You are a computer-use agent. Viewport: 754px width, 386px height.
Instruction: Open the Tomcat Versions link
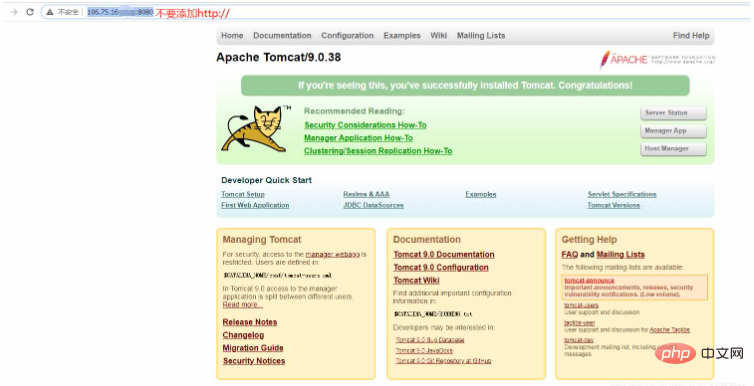[x=614, y=205]
